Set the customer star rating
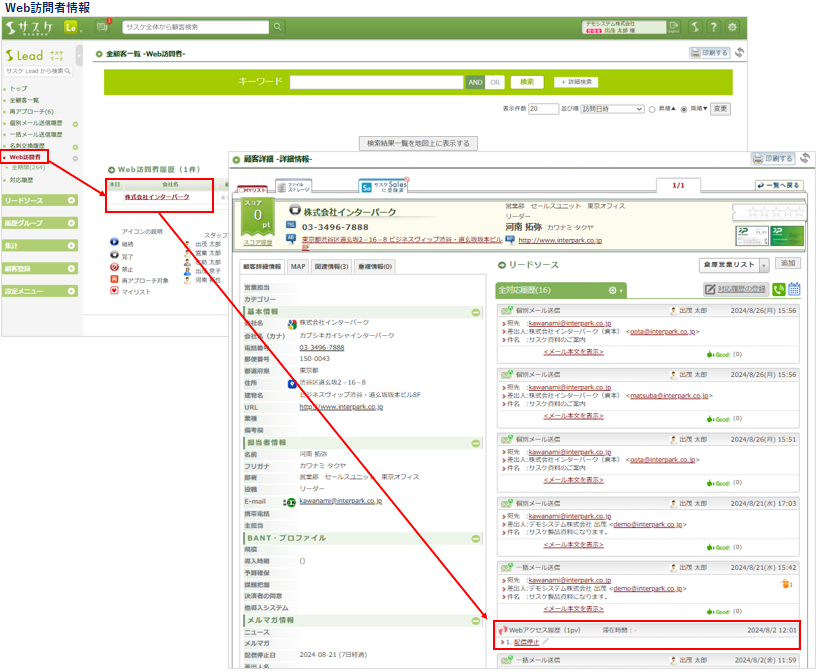 (x=776, y=212)
